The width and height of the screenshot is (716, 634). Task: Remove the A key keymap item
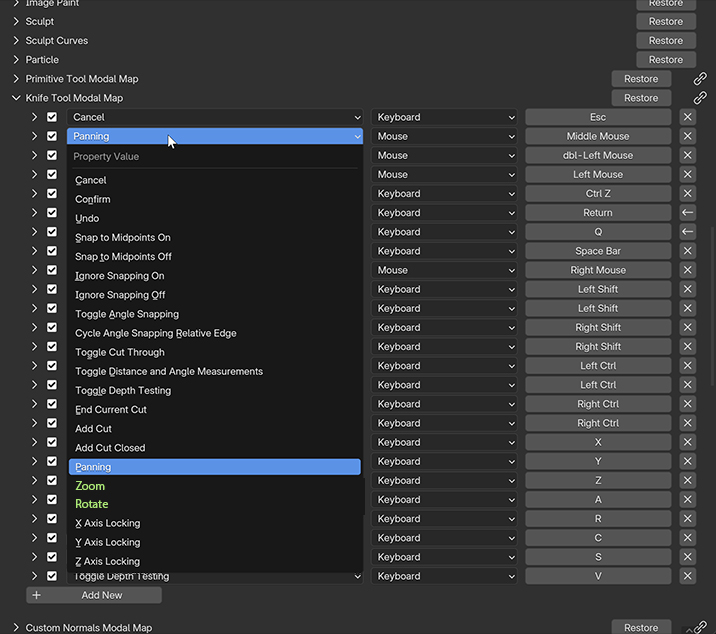[x=687, y=500]
